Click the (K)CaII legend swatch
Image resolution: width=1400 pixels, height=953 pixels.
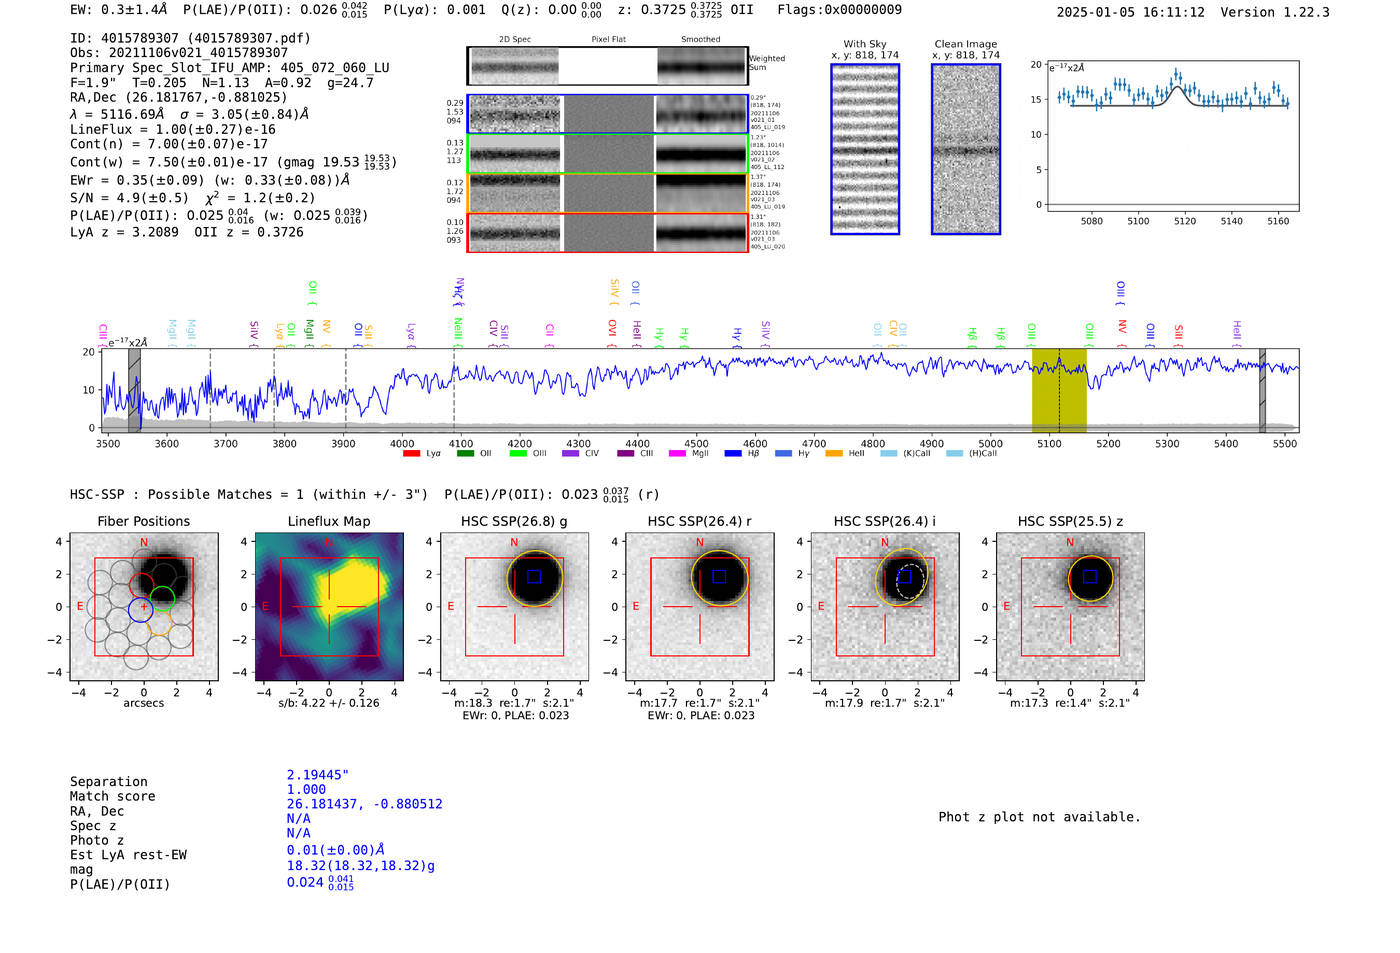pyautogui.click(x=889, y=454)
